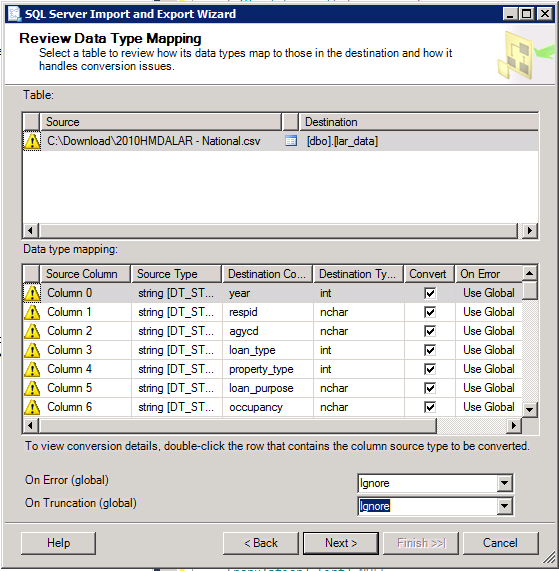559x571 pixels.
Task: Open the On Error setting for Column 2
Action: [489, 331]
